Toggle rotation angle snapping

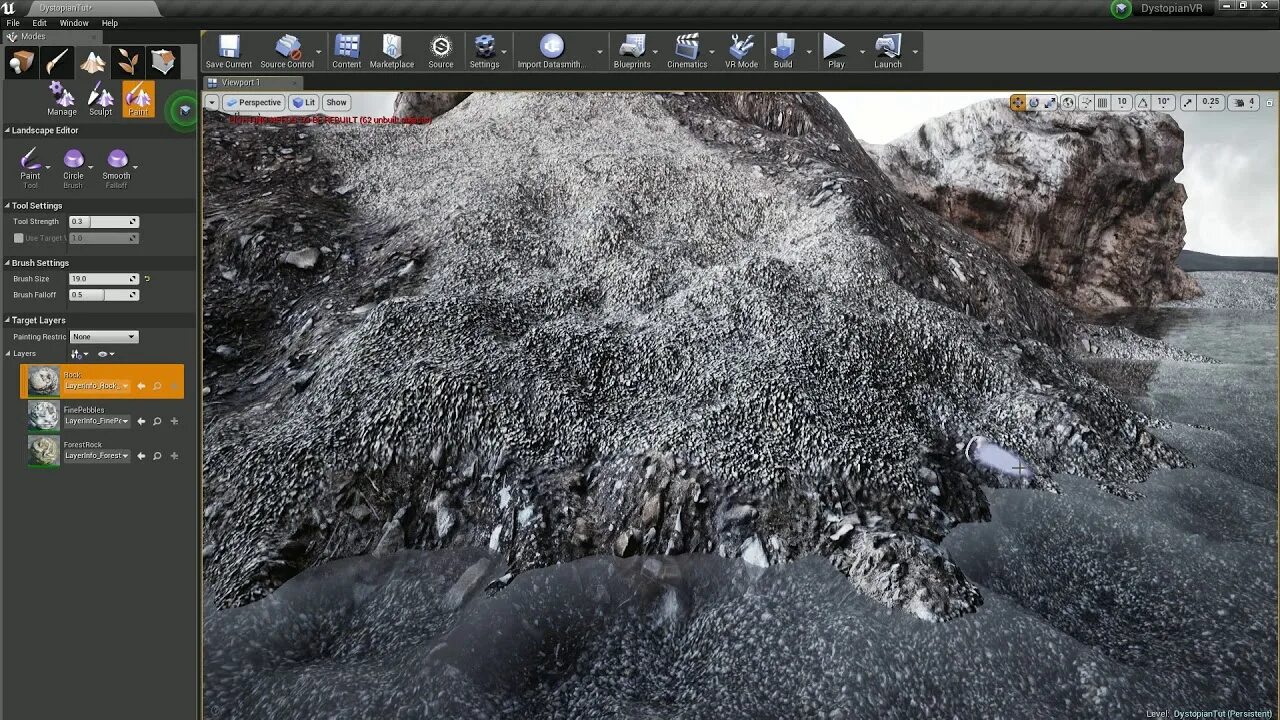click(x=1144, y=102)
